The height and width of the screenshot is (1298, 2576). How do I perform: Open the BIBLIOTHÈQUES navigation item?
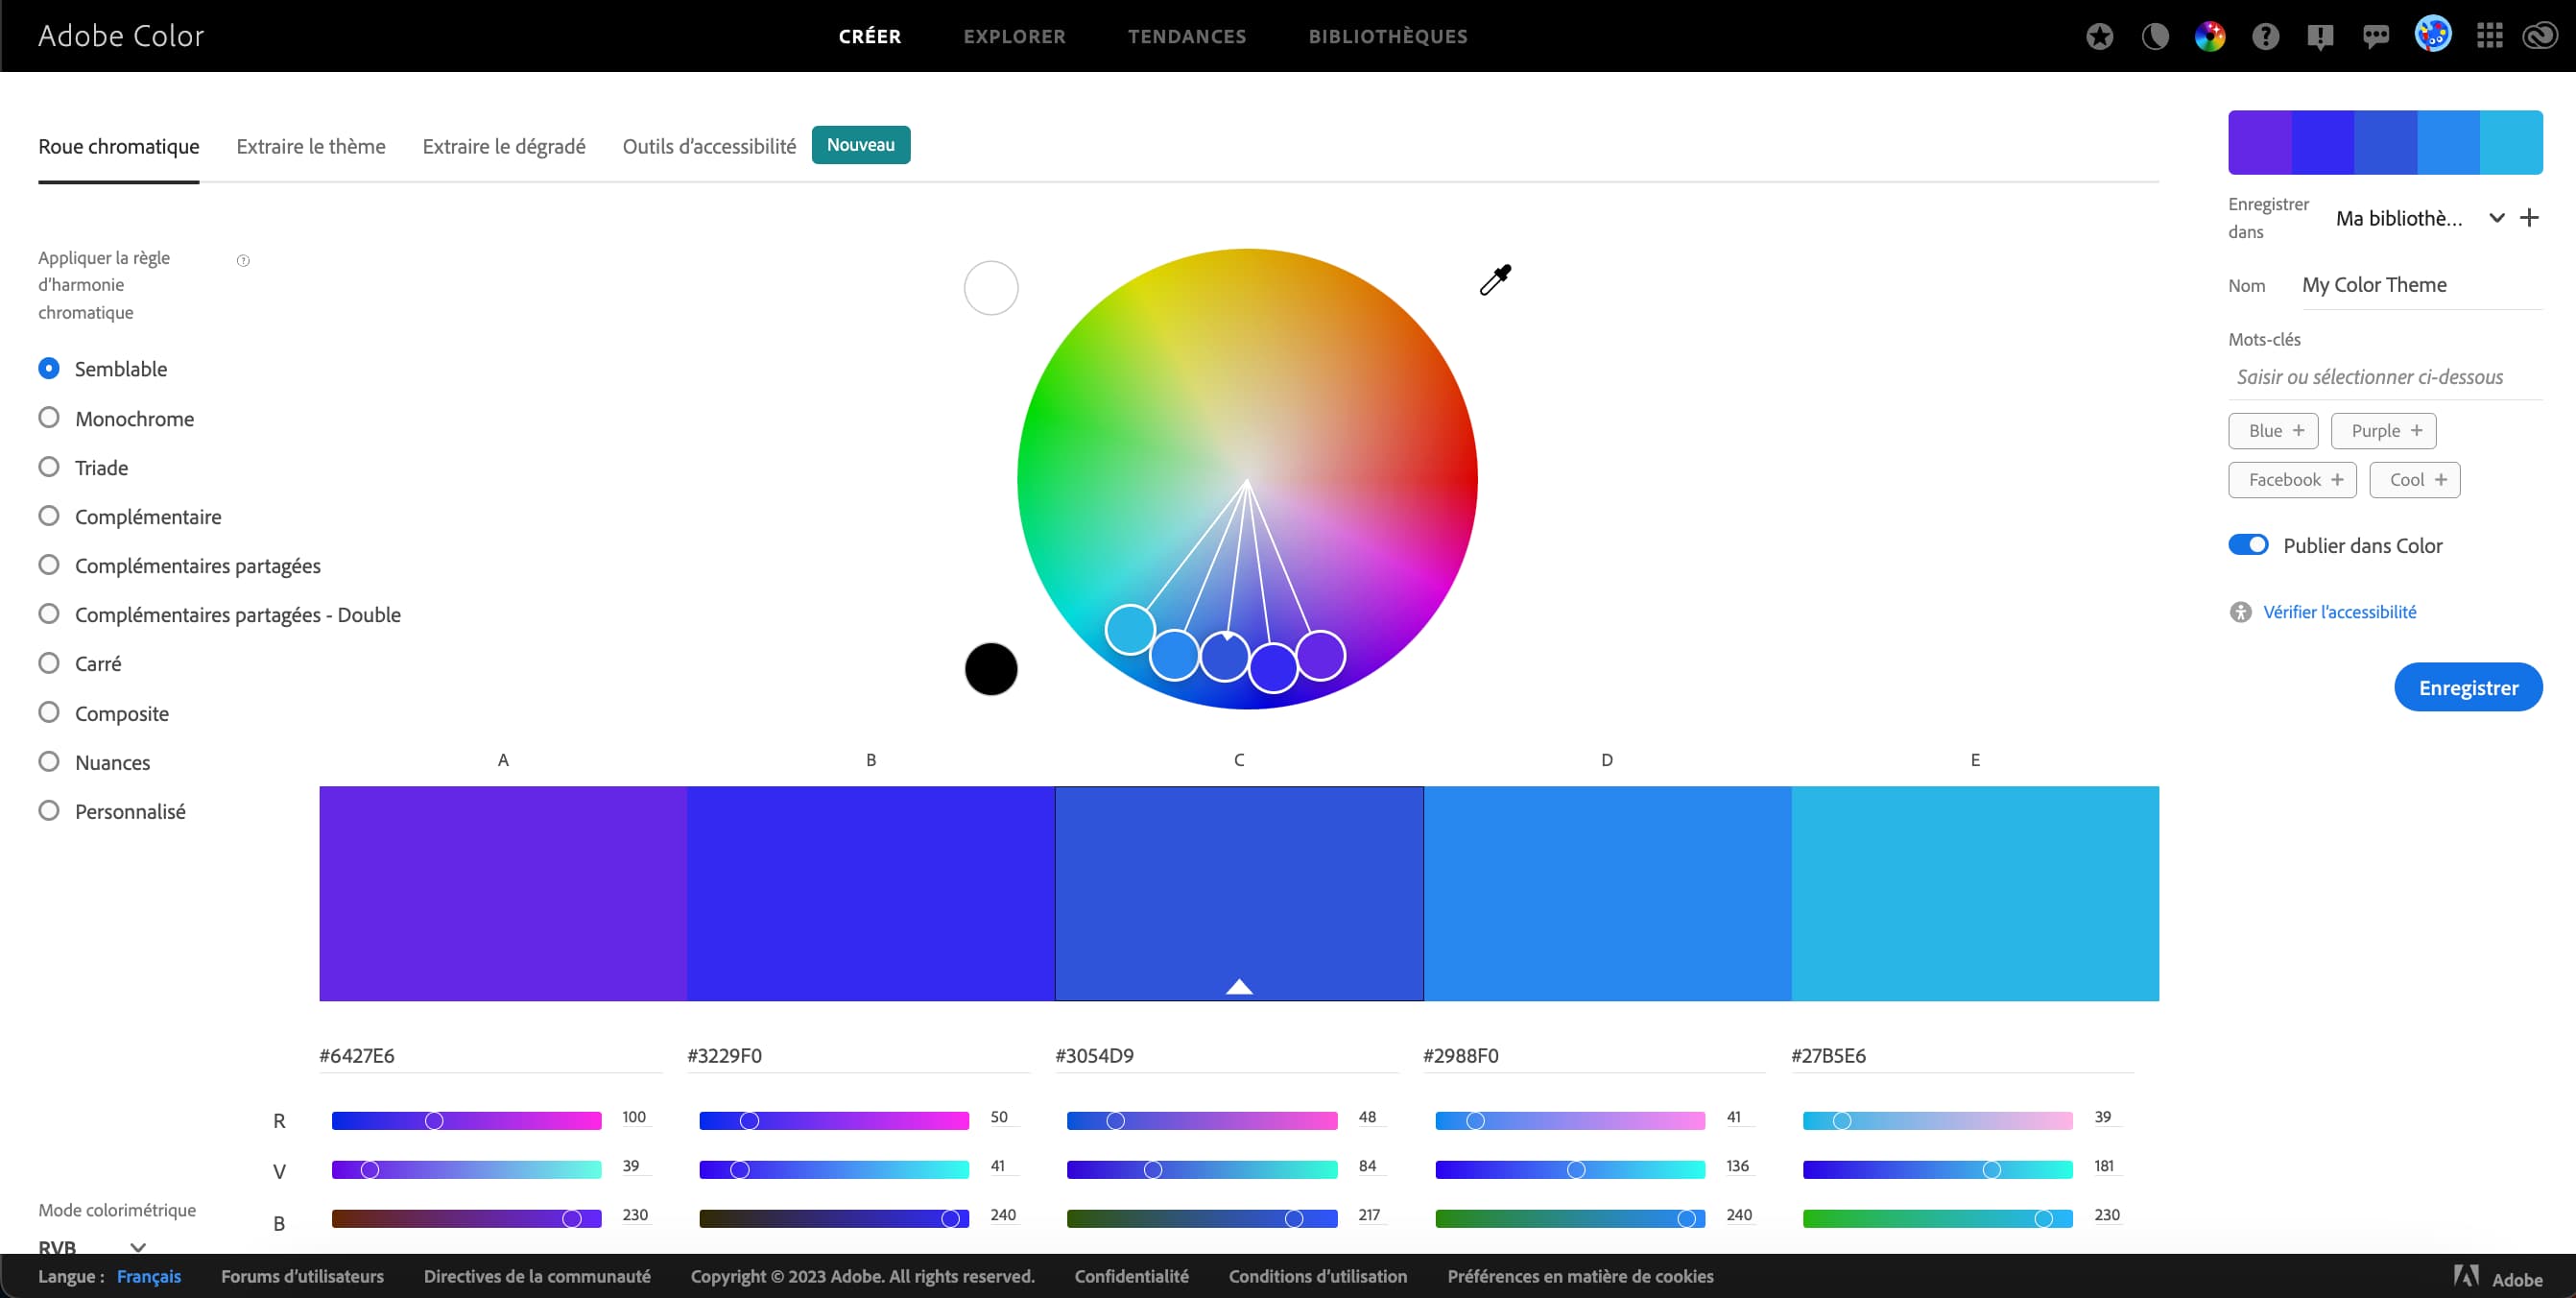pyautogui.click(x=1388, y=36)
